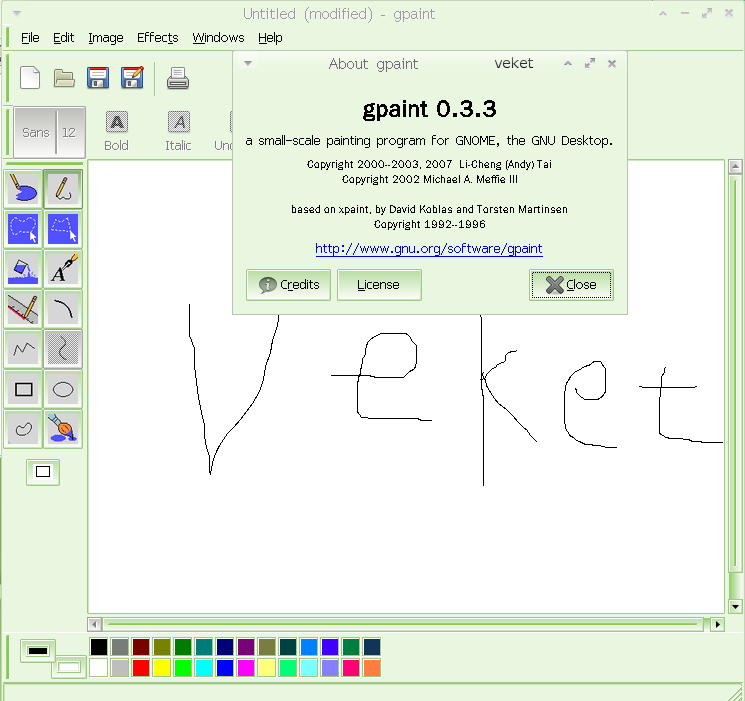Open the File menu
The image size is (745, 701).
[30, 38]
